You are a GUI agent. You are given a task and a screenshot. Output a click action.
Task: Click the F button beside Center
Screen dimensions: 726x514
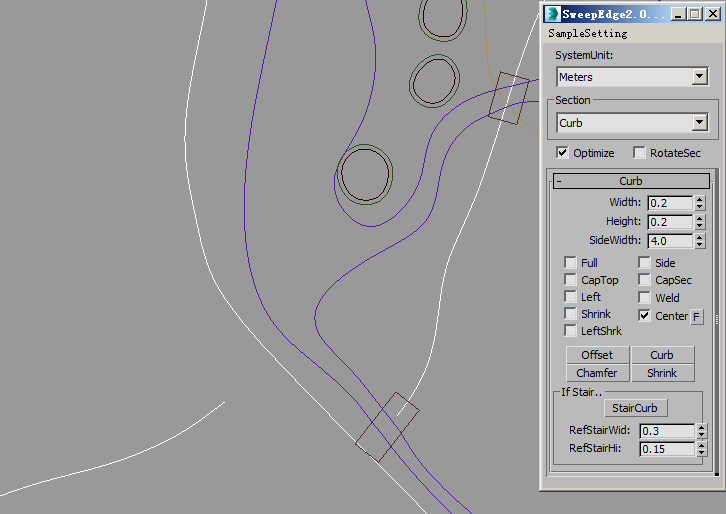(696, 317)
